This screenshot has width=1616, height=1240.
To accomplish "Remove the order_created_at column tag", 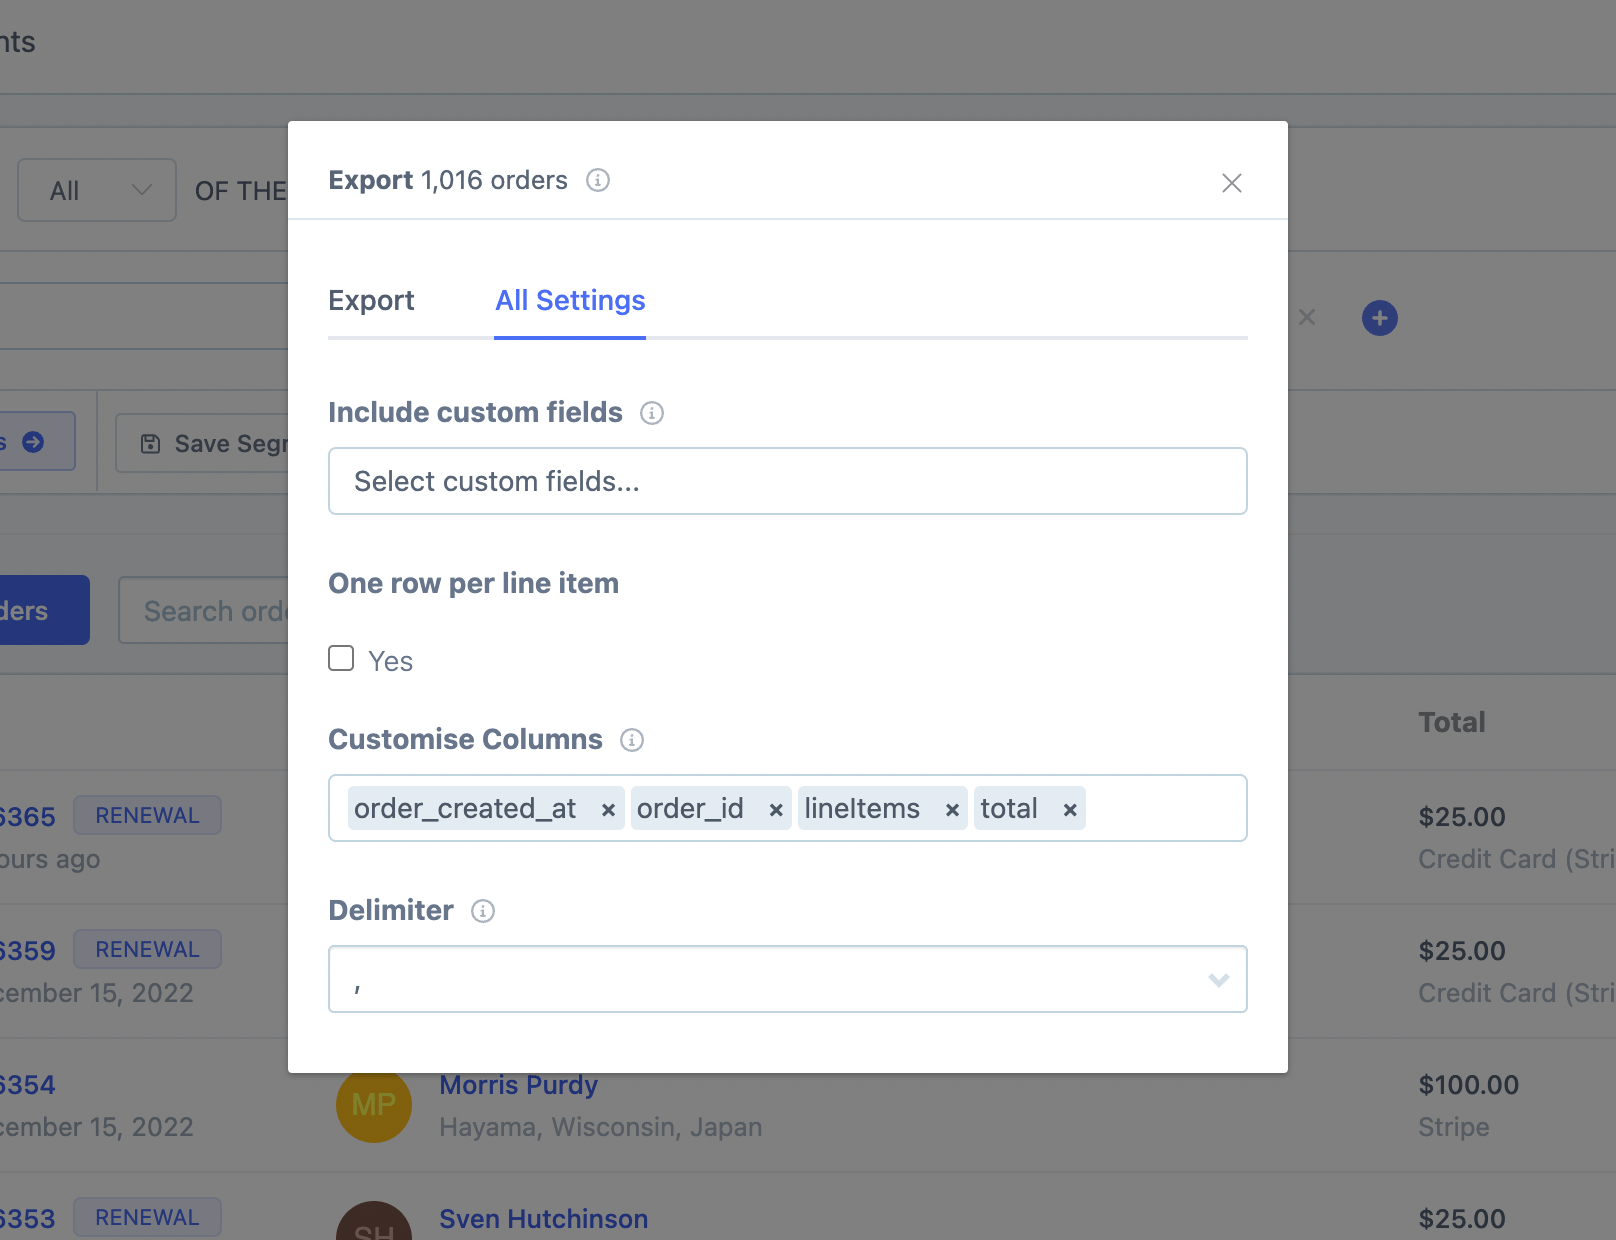I will click(608, 809).
